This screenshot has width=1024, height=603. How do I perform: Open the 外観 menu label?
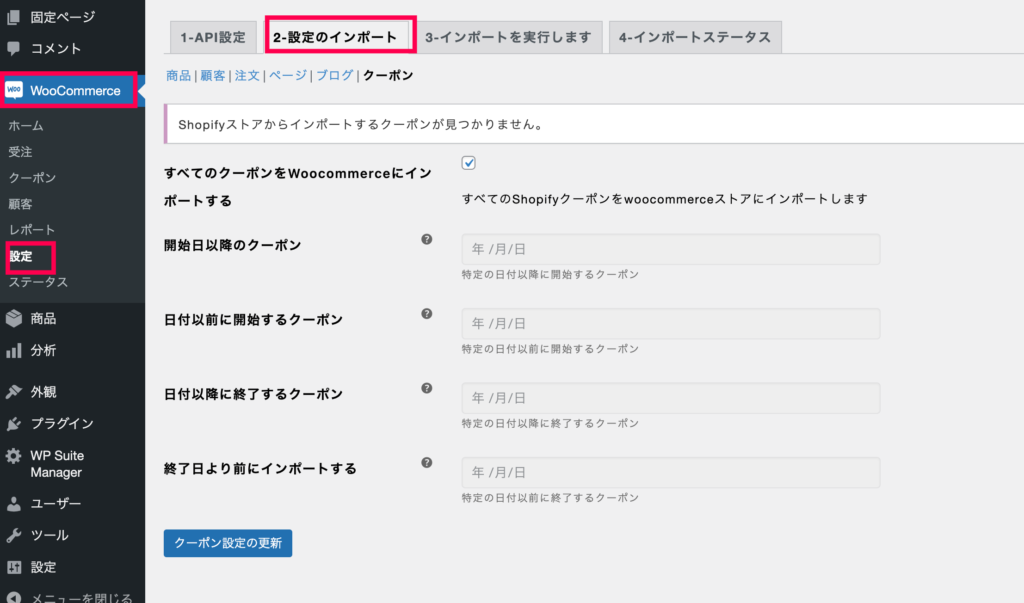point(43,391)
